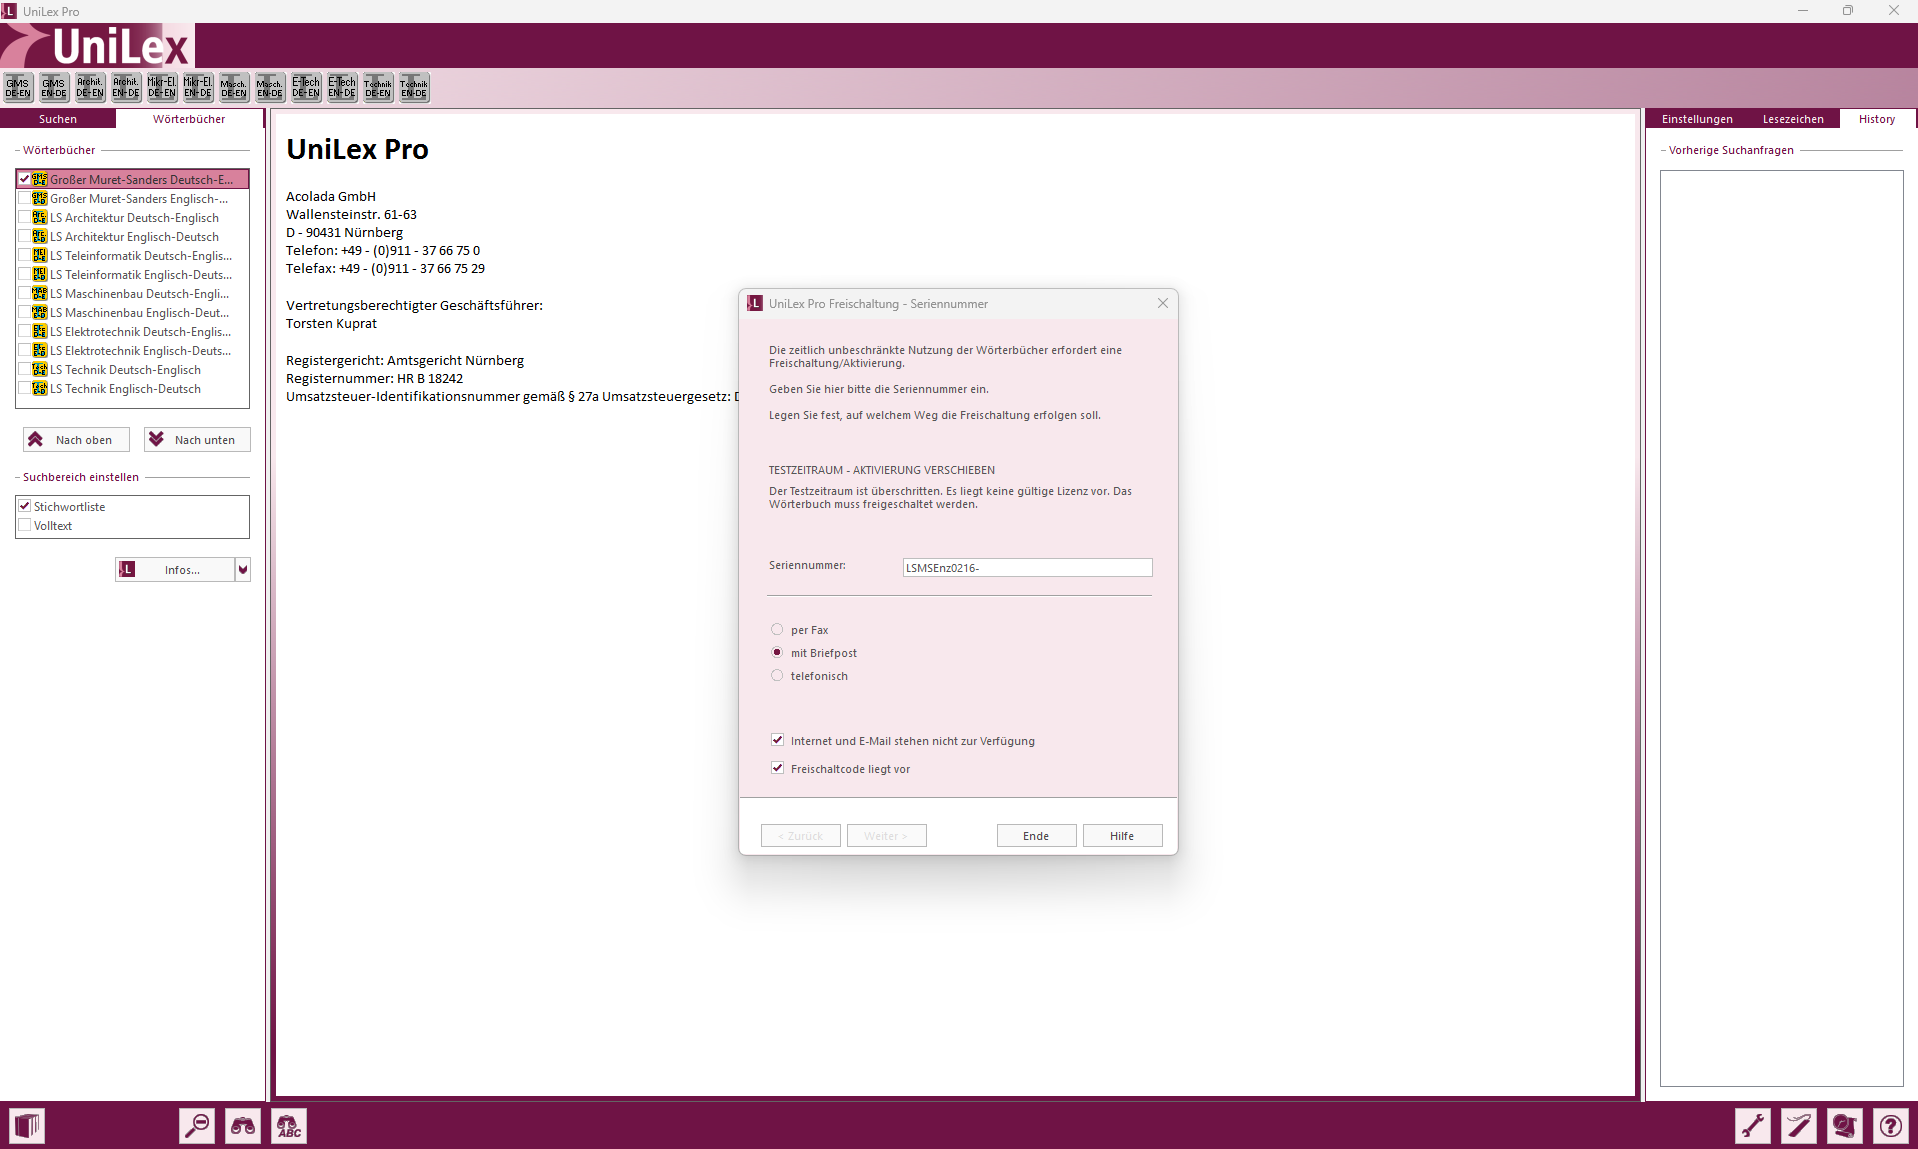The image size is (1918, 1149).
Task: Select LS Elektrotechnik Englisch-Deuts... row
Action: pyautogui.click(x=132, y=350)
